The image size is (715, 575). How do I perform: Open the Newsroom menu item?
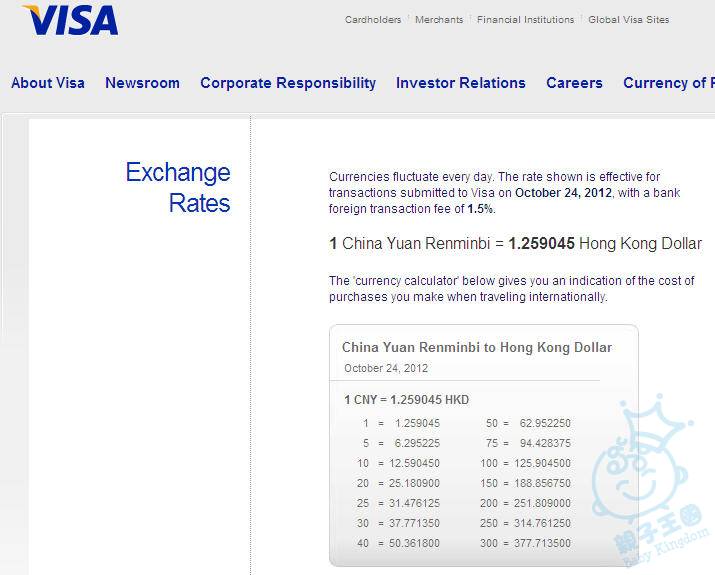click(x=142, y=83)
